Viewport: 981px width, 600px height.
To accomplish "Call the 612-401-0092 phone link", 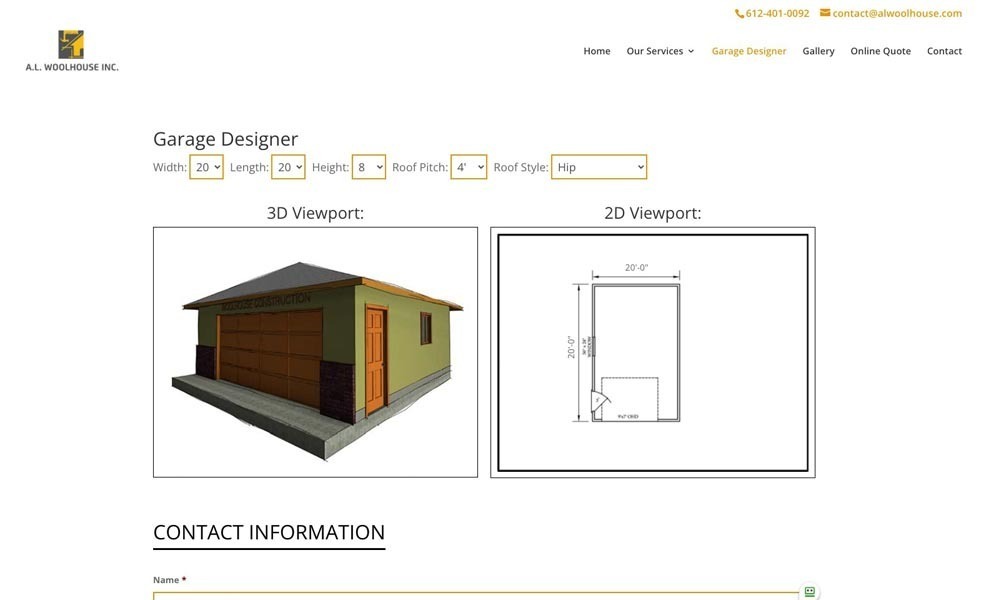I will (x=777, y=13).
